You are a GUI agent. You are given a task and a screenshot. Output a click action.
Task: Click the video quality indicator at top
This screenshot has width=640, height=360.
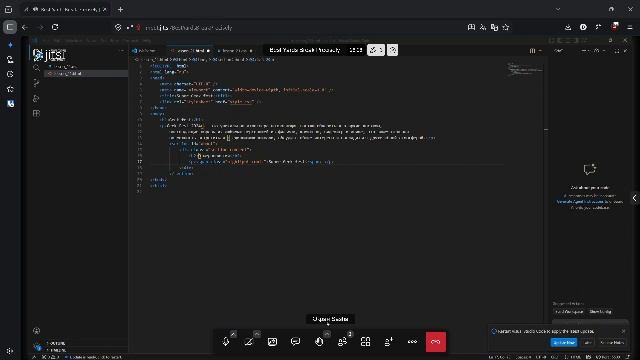[x=392, y=50]
